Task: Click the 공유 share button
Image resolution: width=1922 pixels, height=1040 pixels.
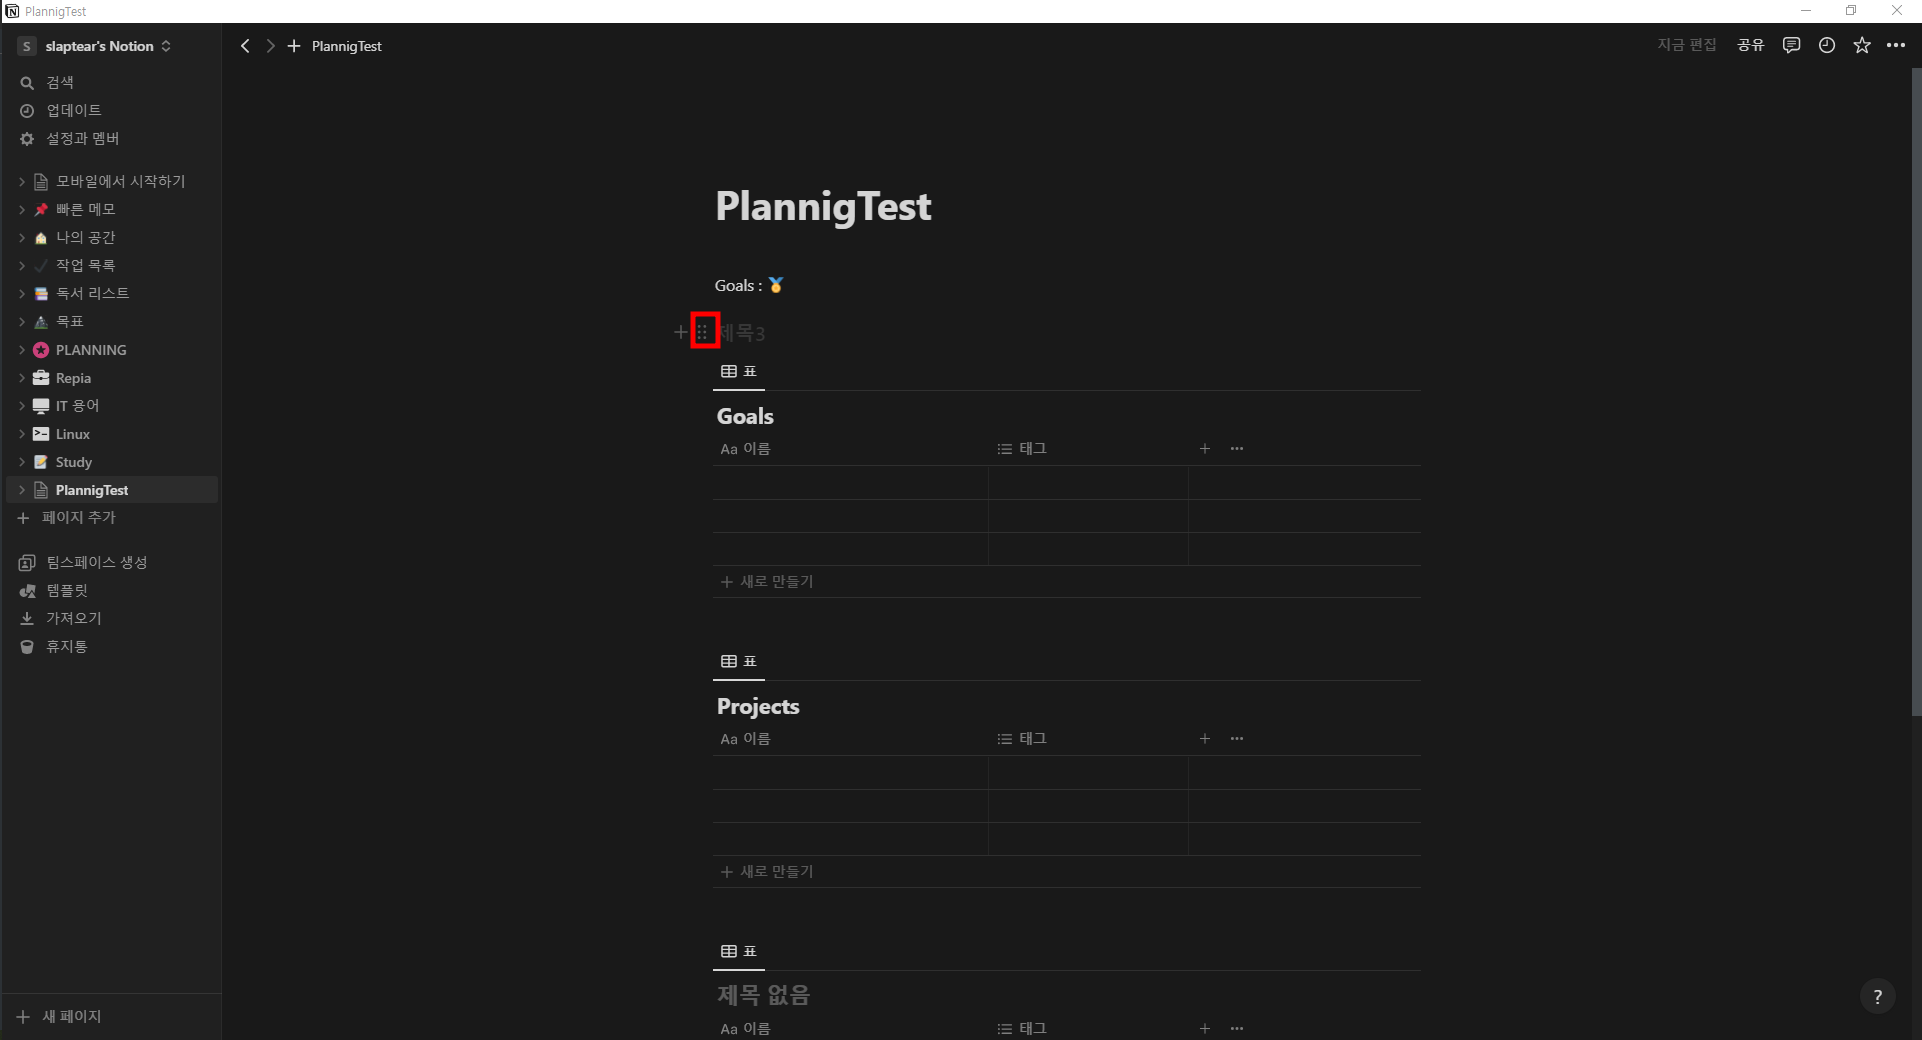Action: [x=1750, y=45]
